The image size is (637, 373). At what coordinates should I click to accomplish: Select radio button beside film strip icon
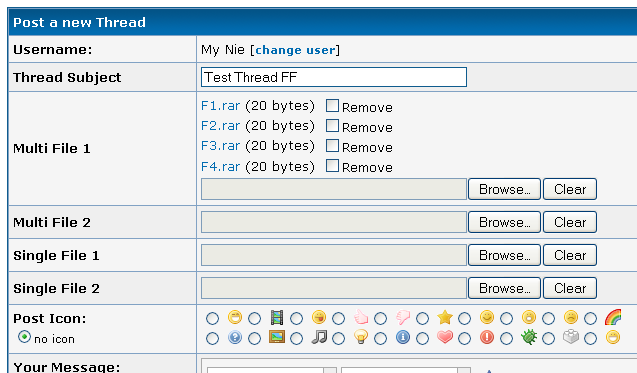[255, 318]
